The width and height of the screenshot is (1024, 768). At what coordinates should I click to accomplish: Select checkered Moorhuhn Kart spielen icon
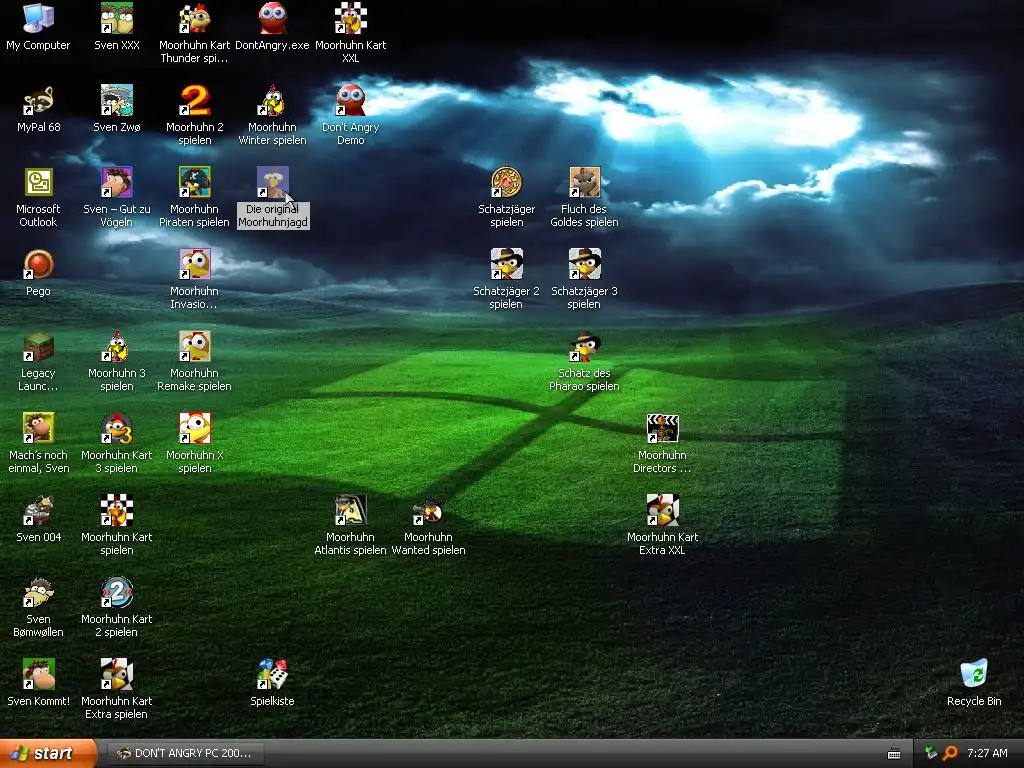[x=116, y=511]
